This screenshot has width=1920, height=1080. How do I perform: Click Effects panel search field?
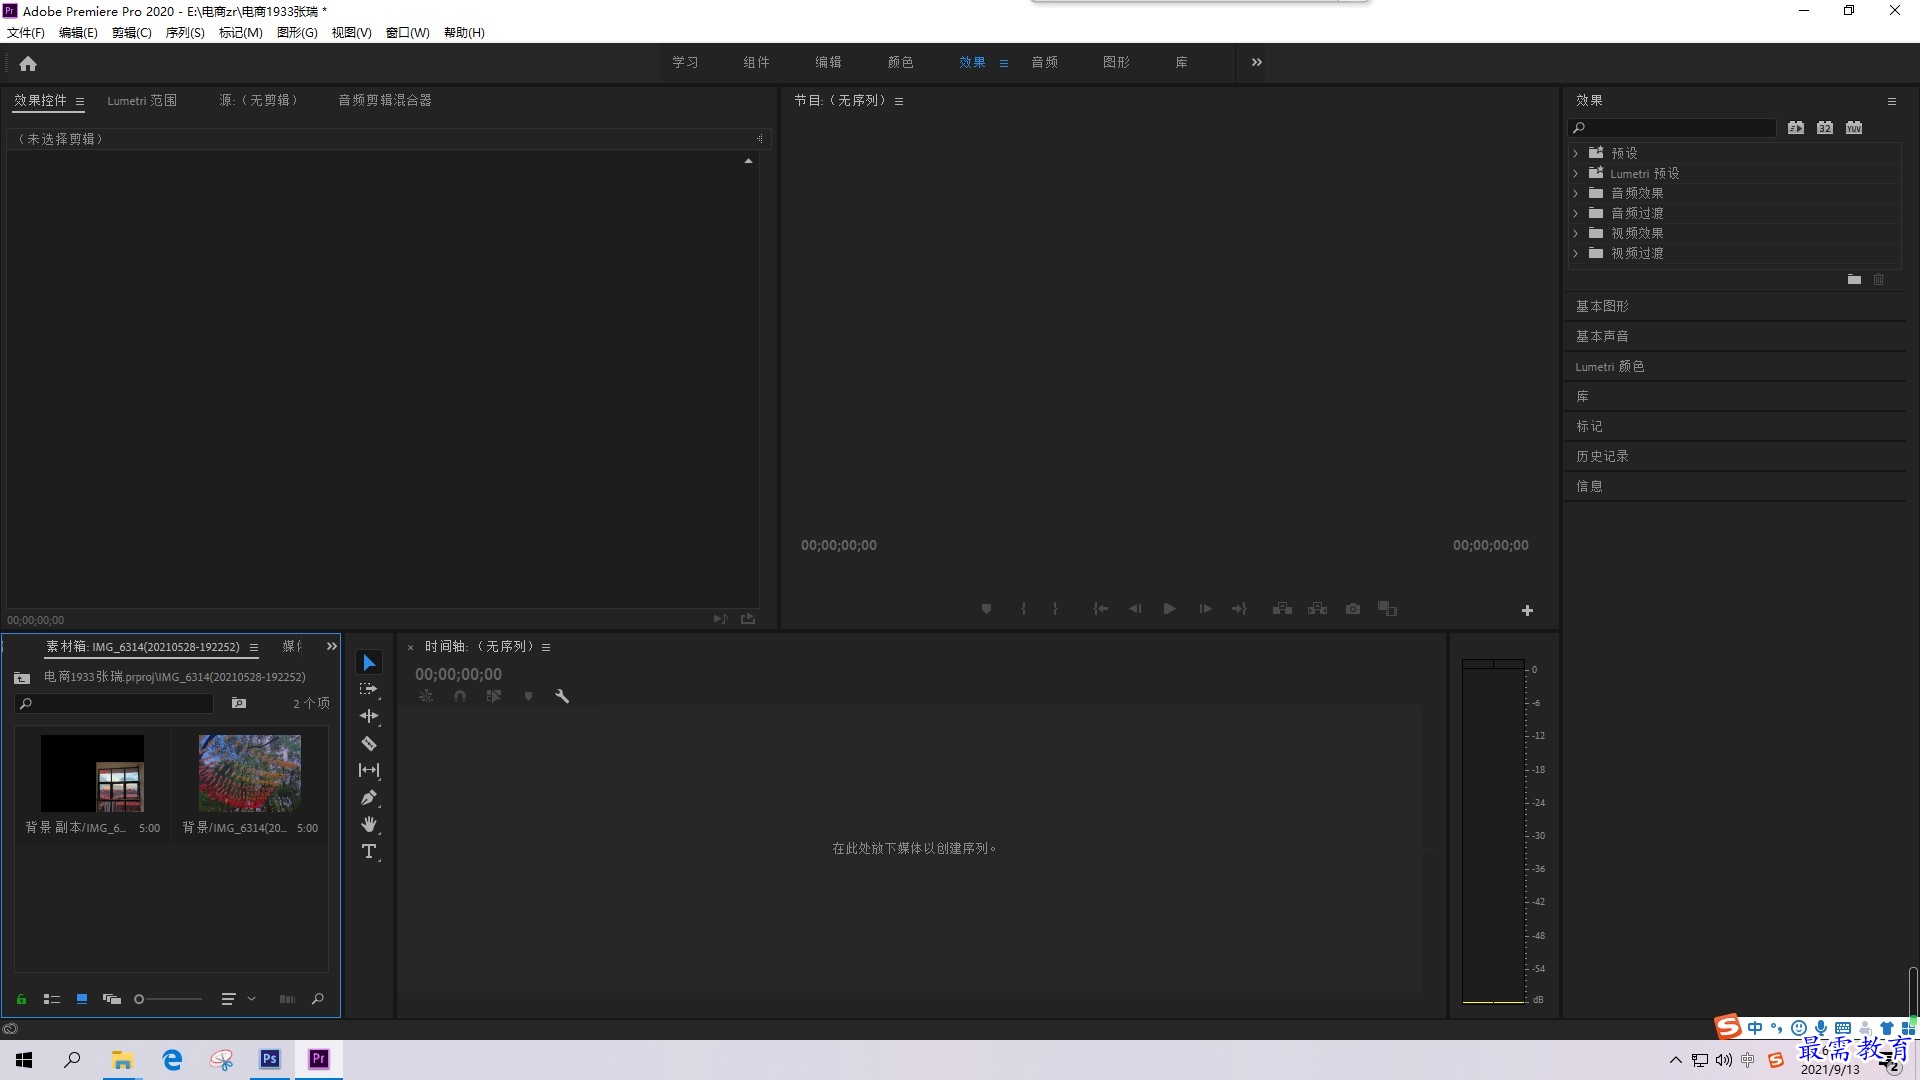[1672, 128]
